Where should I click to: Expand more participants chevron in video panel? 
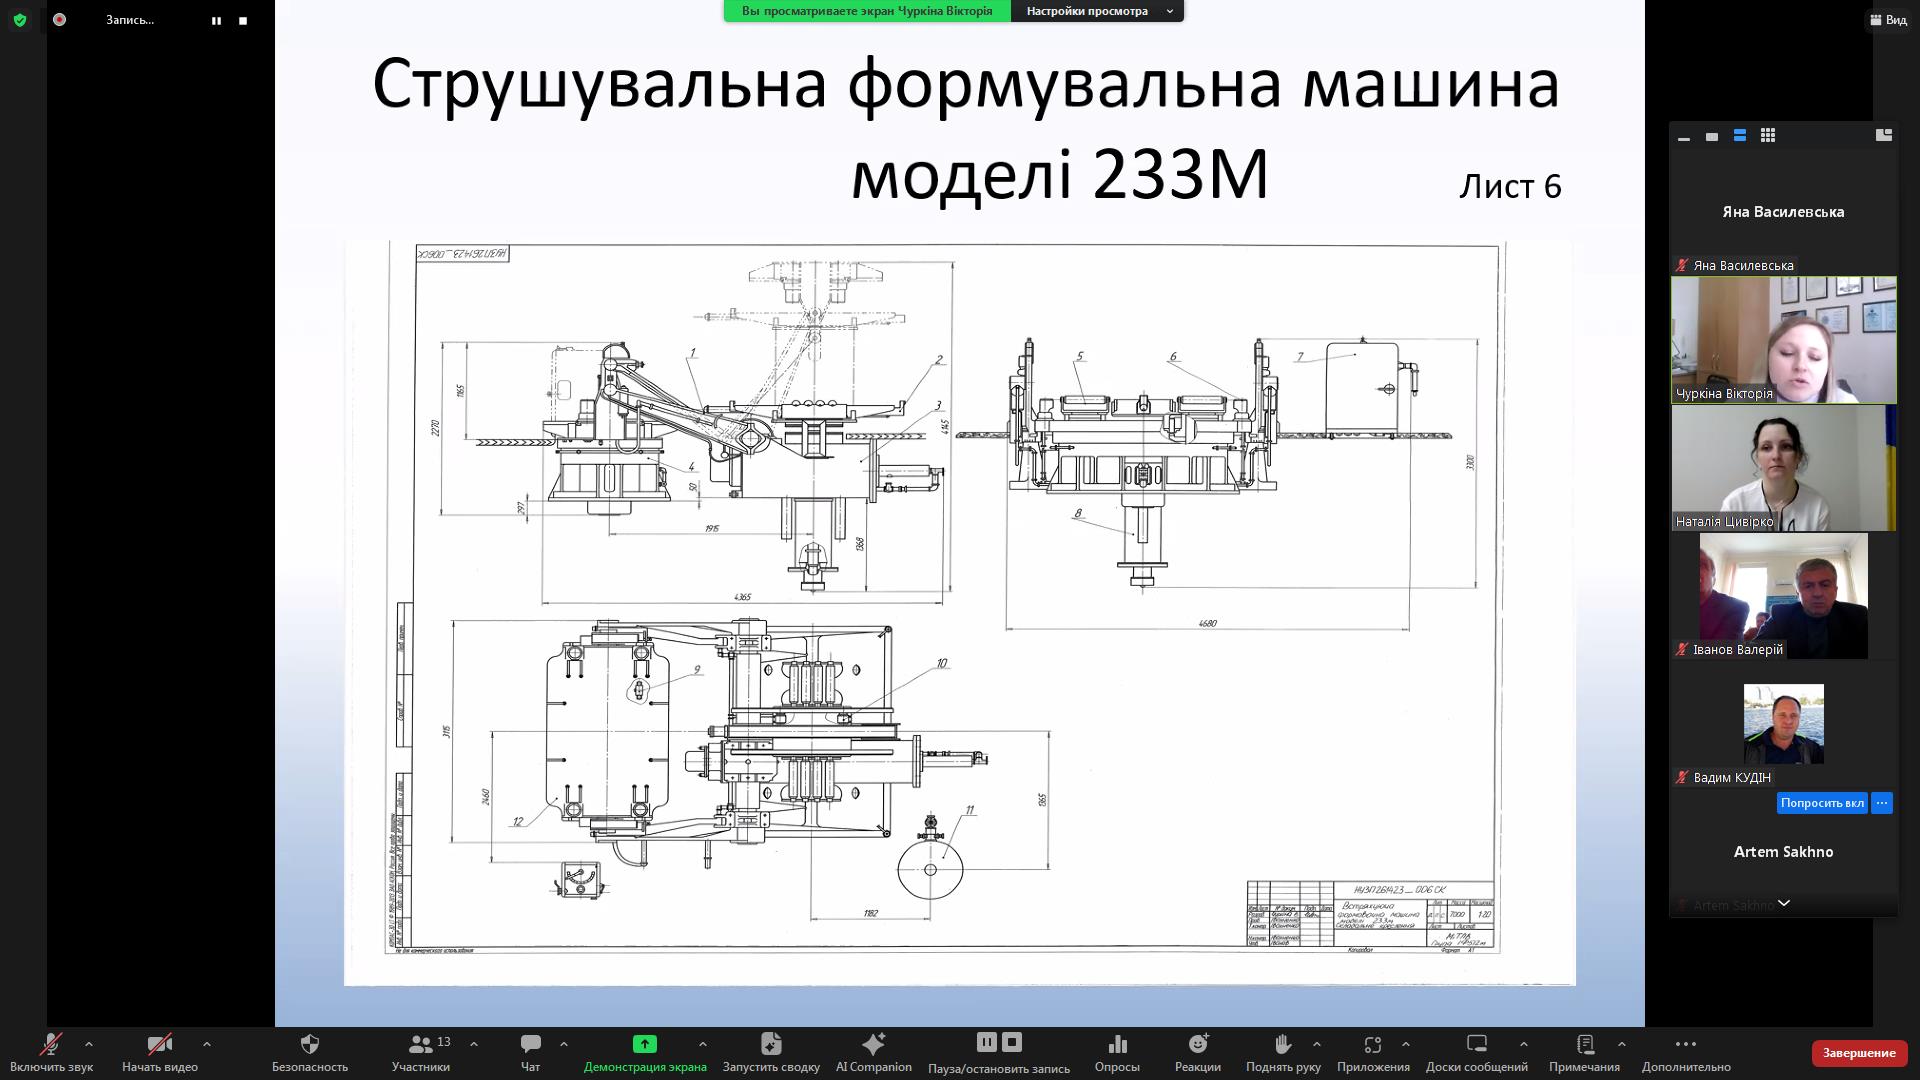click(x=1783, y=903)
